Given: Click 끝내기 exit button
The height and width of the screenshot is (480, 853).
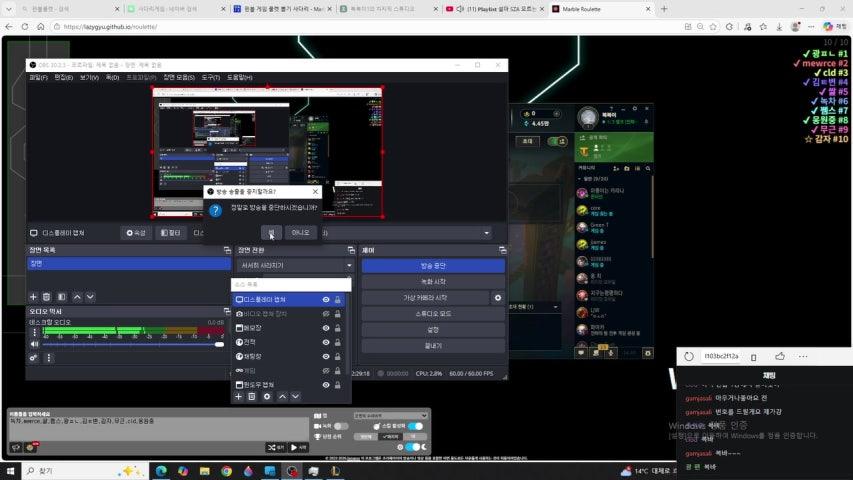Looking at the screenshot, I should coord(433,346).
